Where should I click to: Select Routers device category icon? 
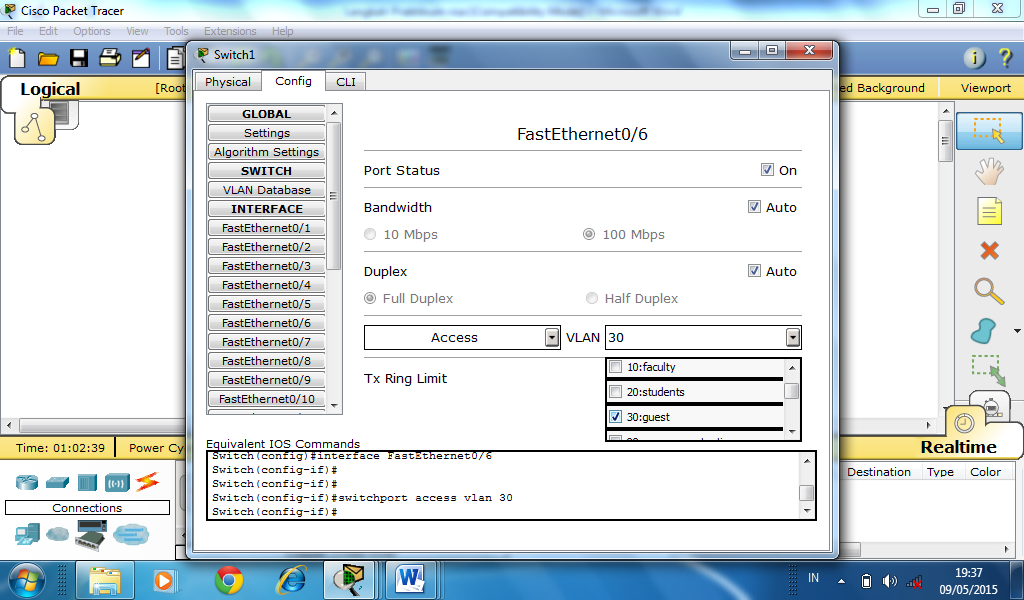pyautogui.click(x=27, y=482)
